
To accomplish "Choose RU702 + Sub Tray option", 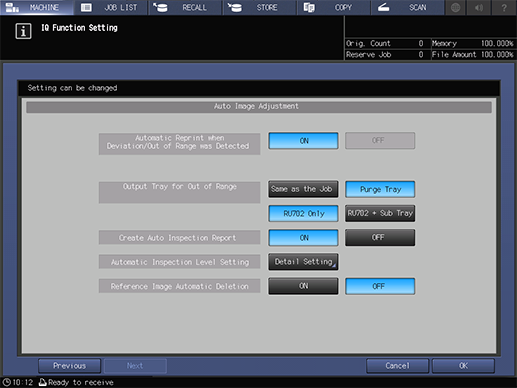I will (x=380, y=213).
